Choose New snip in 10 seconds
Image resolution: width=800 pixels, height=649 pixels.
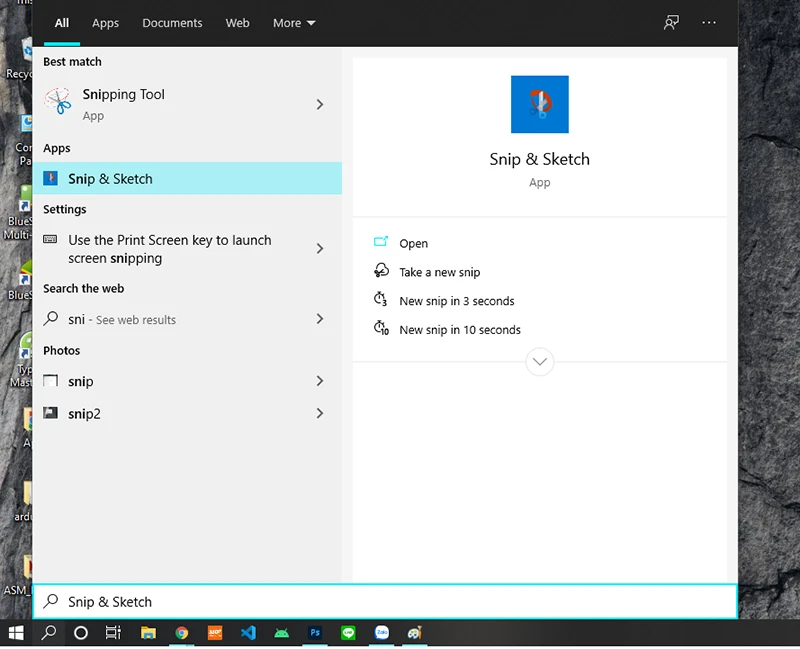point(459,330)
